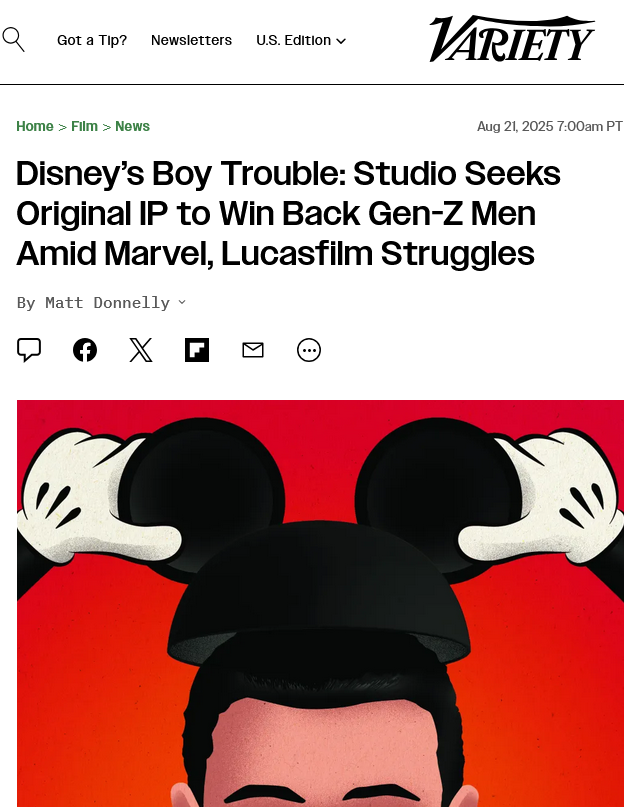
Task: Expand the U.S. Edition dropdown
Action: [301, 40]
